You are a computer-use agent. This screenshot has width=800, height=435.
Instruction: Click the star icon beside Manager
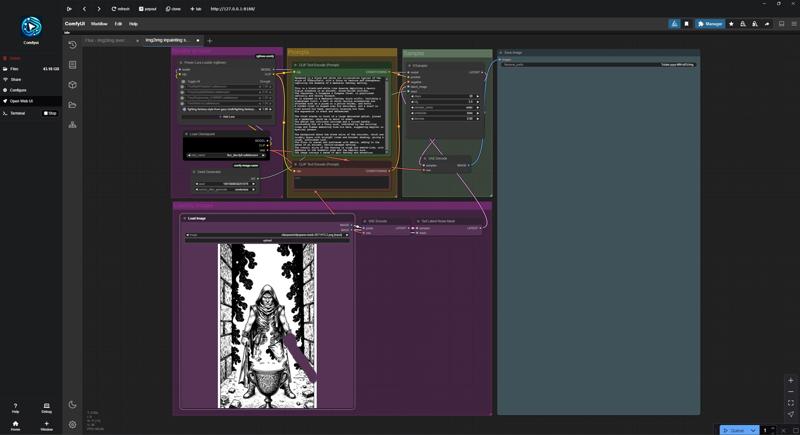tap(731, 24)
